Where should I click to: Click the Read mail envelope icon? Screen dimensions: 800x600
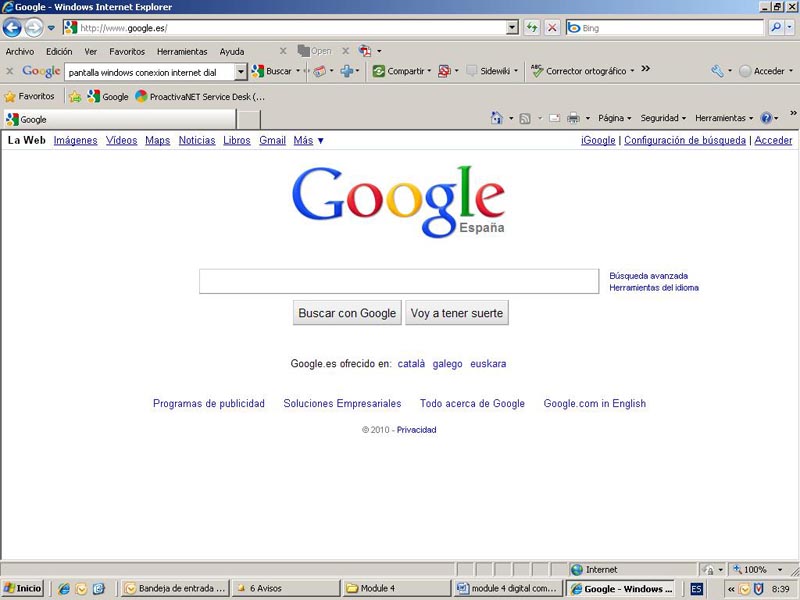[555, 118]
